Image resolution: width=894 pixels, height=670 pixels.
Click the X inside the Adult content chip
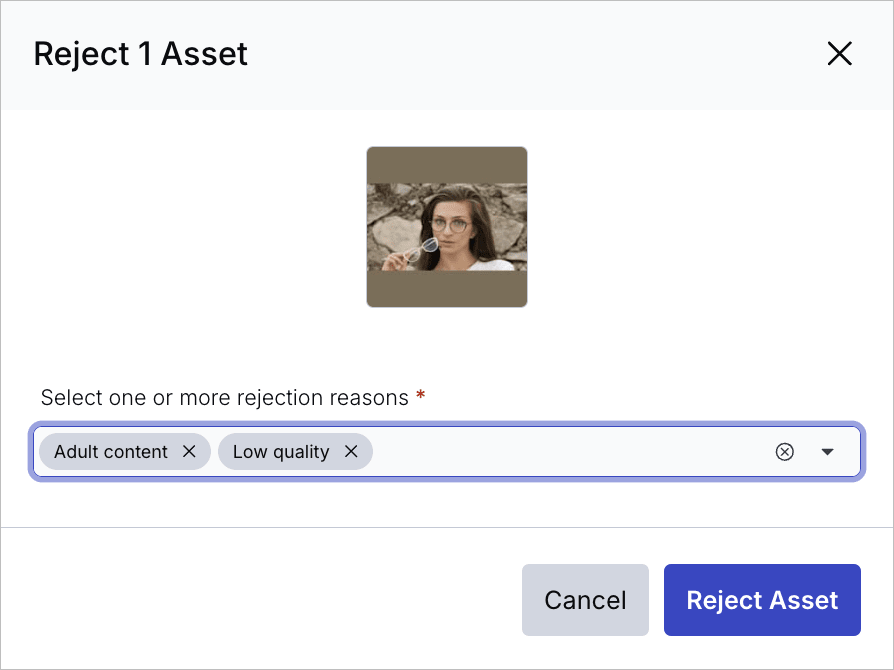pyautogui.click(x=189, y=451)
